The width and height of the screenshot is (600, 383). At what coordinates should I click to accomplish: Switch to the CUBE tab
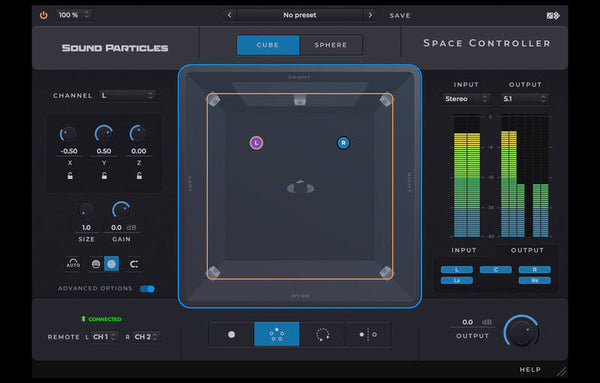tap(268, 45)
